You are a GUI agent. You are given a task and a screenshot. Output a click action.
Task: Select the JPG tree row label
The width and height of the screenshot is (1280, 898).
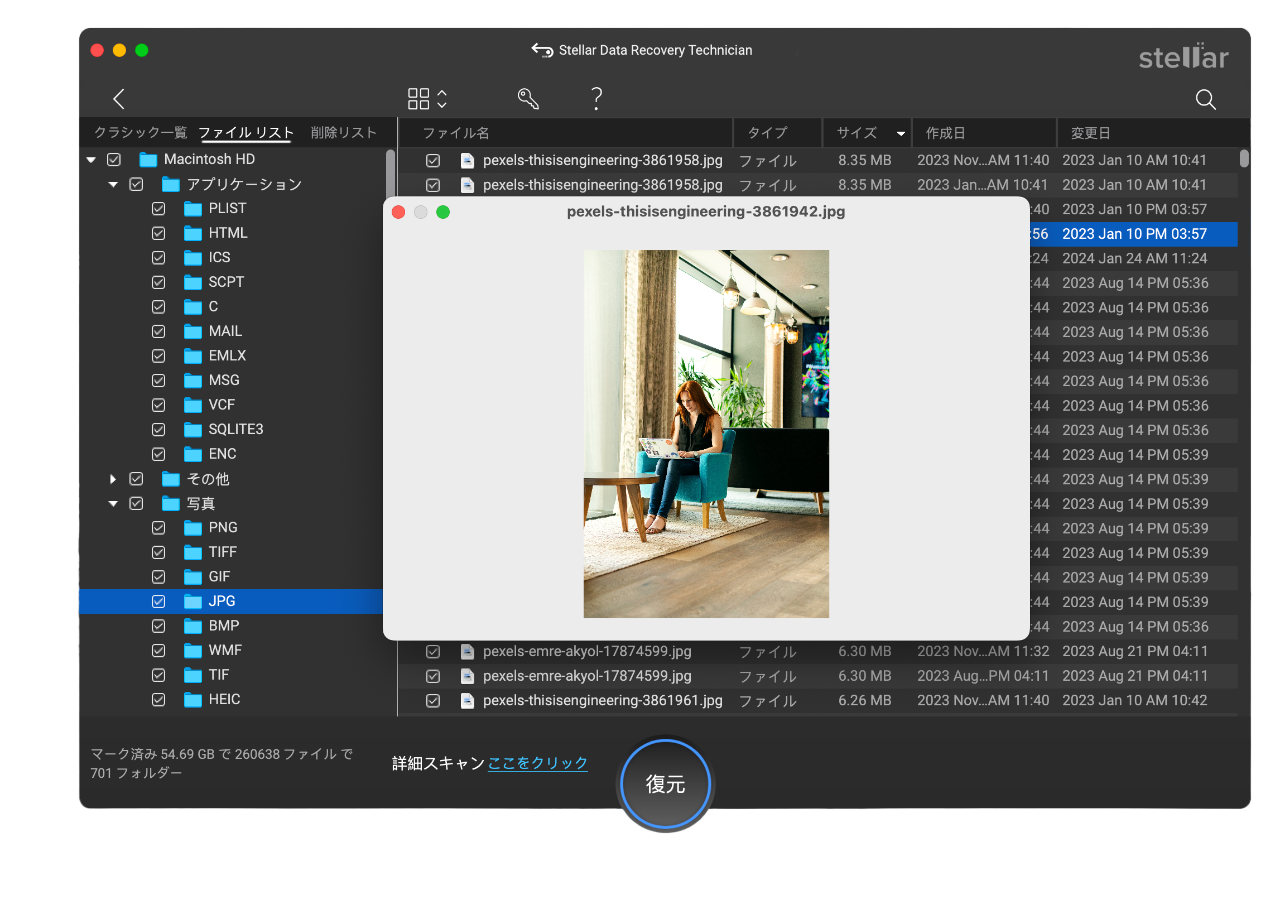pos(222,601)
